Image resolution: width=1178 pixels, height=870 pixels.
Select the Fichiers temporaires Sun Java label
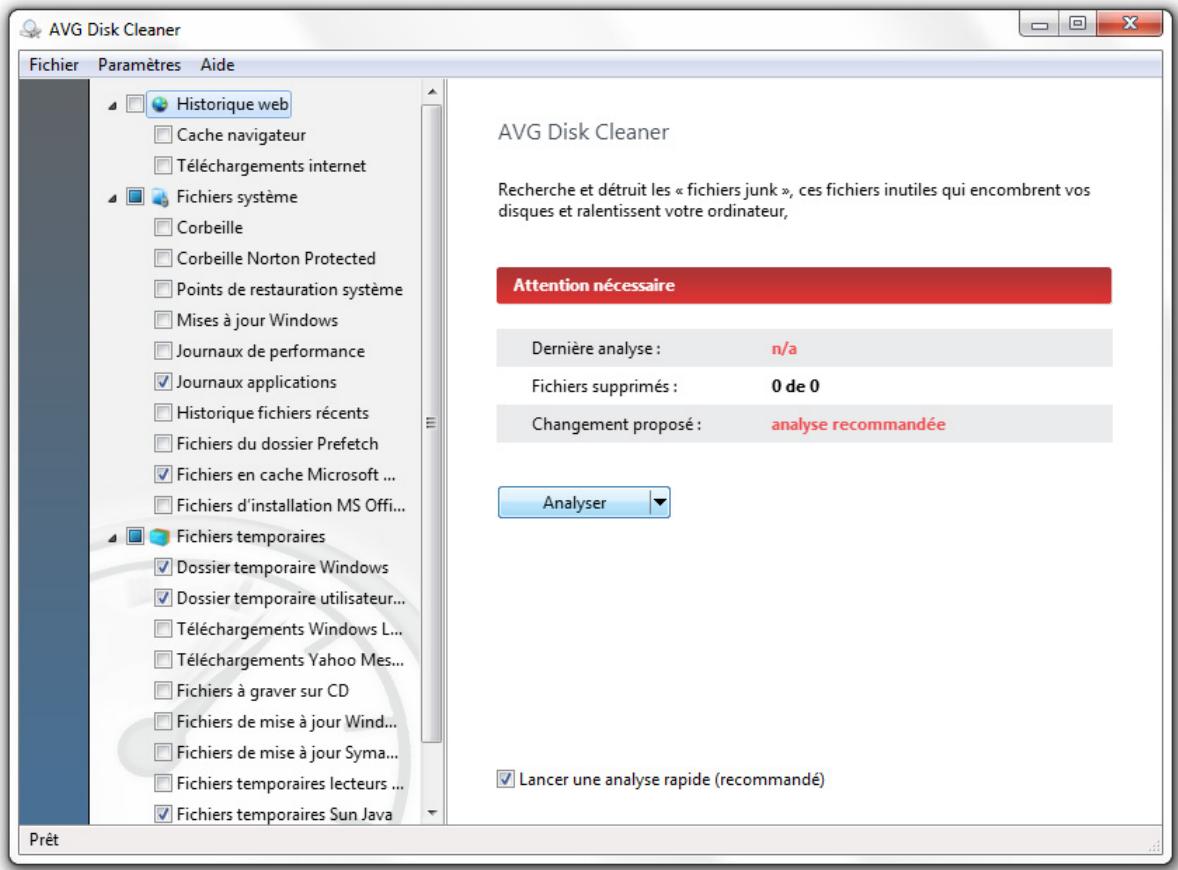point(284,814)
